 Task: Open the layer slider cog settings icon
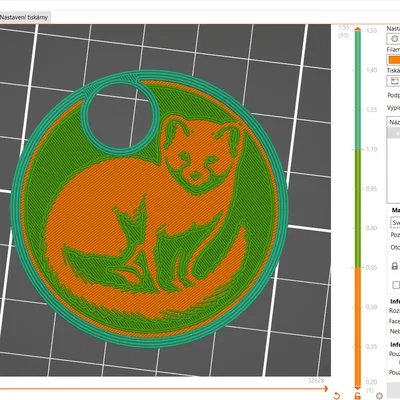379,396
